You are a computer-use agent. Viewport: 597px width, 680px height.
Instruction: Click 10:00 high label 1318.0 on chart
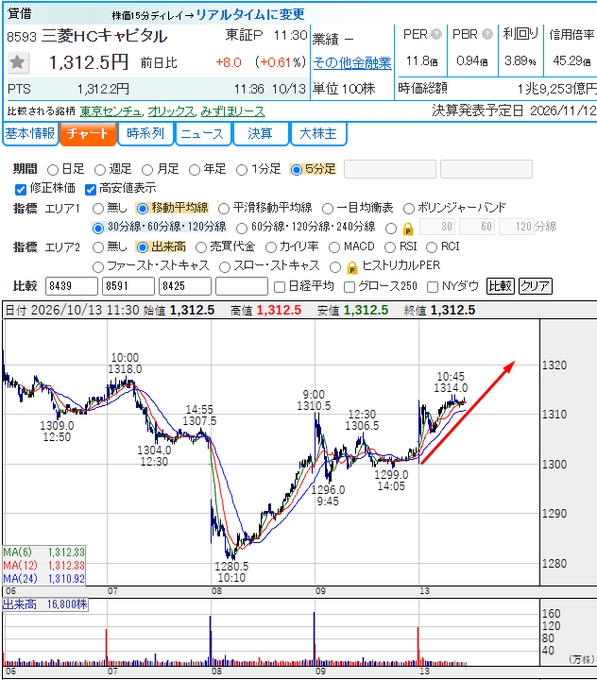(125, 369)
